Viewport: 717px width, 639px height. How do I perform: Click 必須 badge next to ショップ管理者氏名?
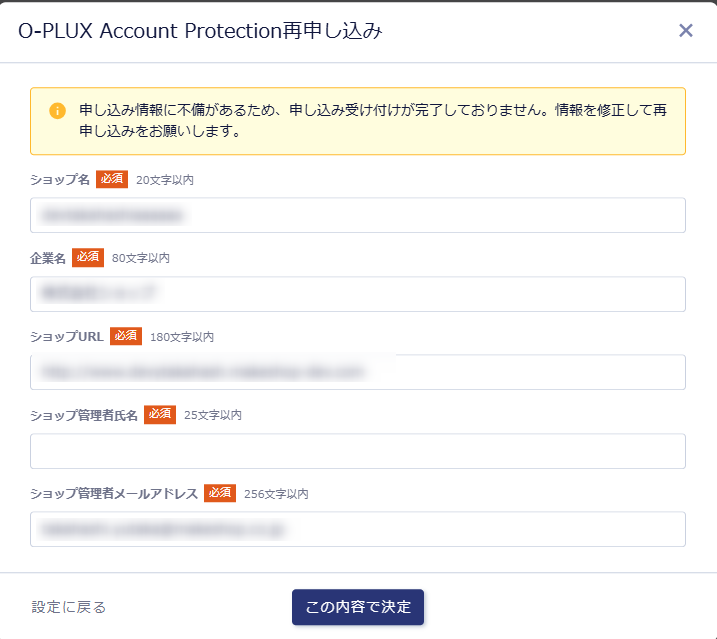[160, 415]
